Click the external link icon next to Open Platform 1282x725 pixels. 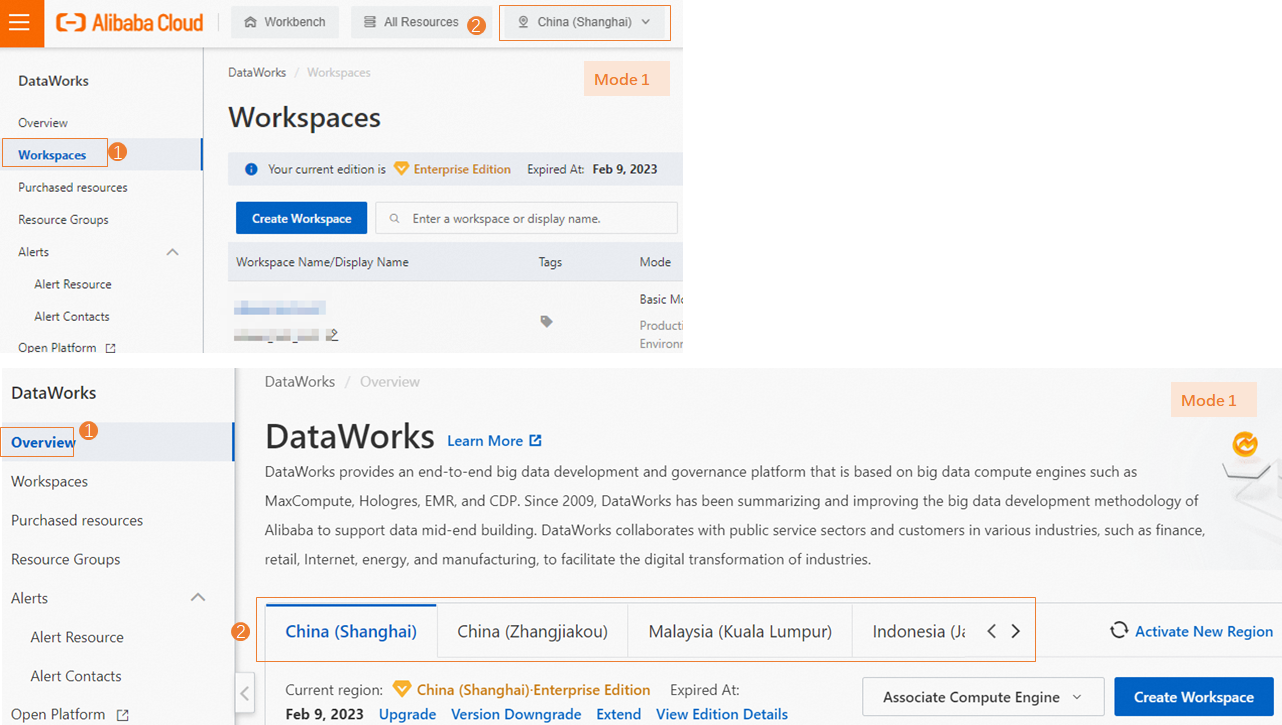123,714
